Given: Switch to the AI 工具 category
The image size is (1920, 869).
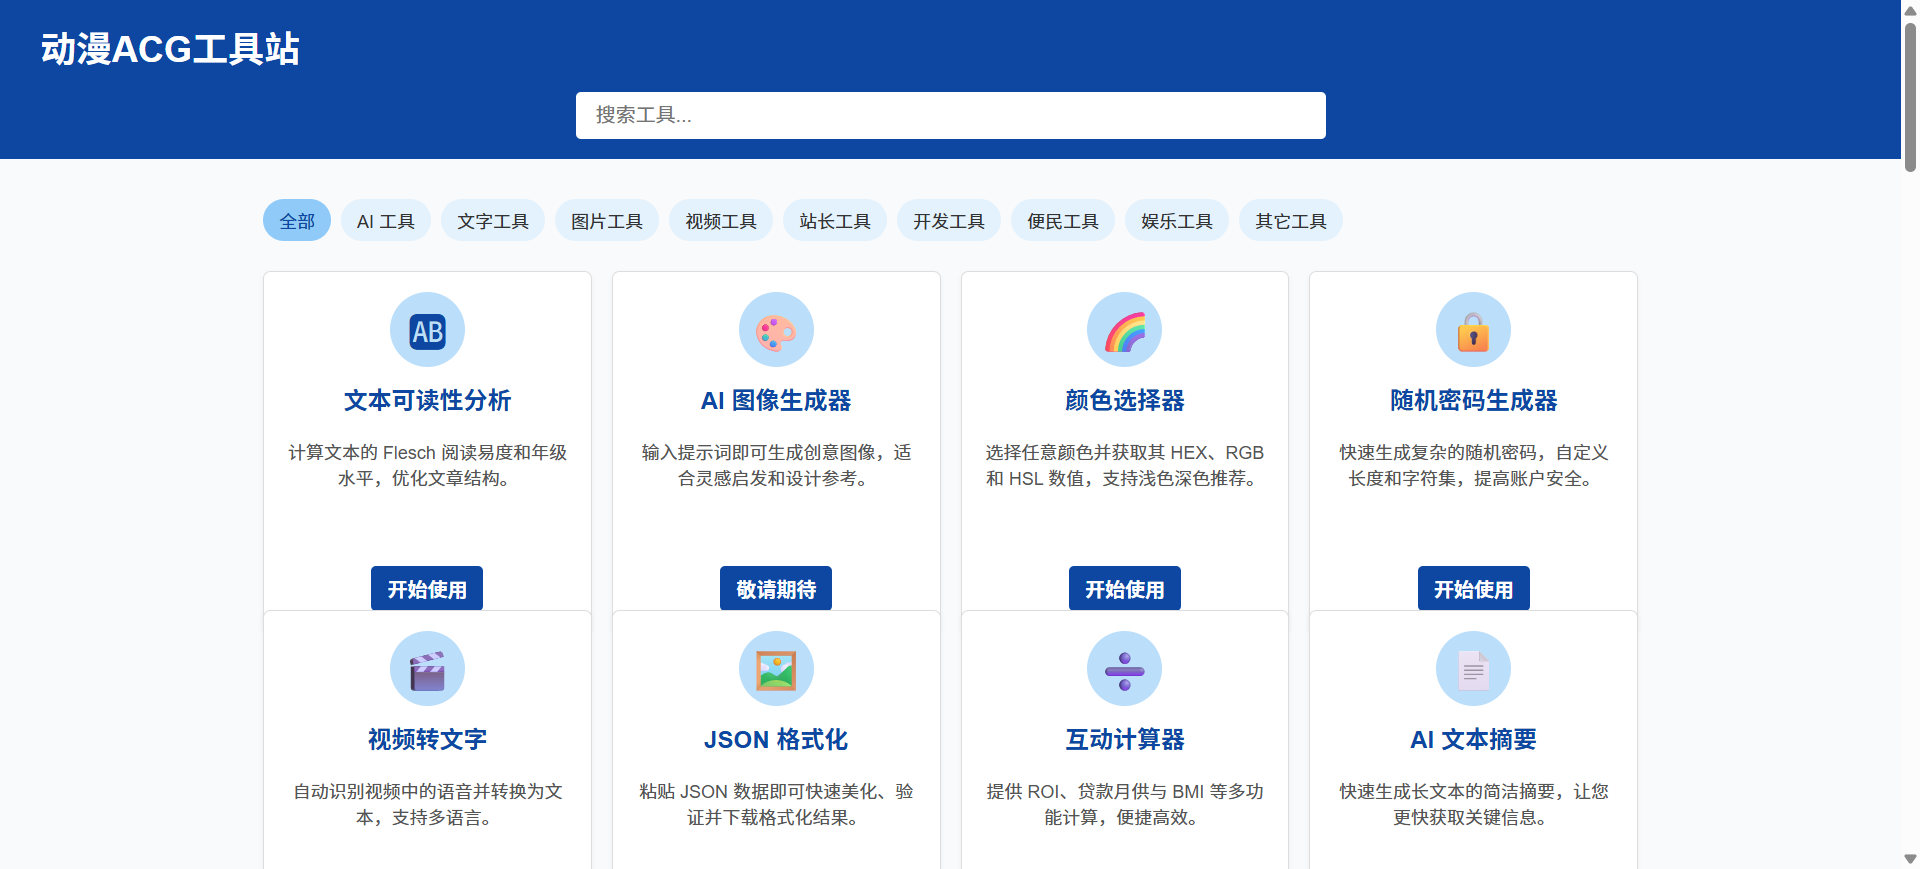Looking at the screenshot, I should (x=386, y=221).
